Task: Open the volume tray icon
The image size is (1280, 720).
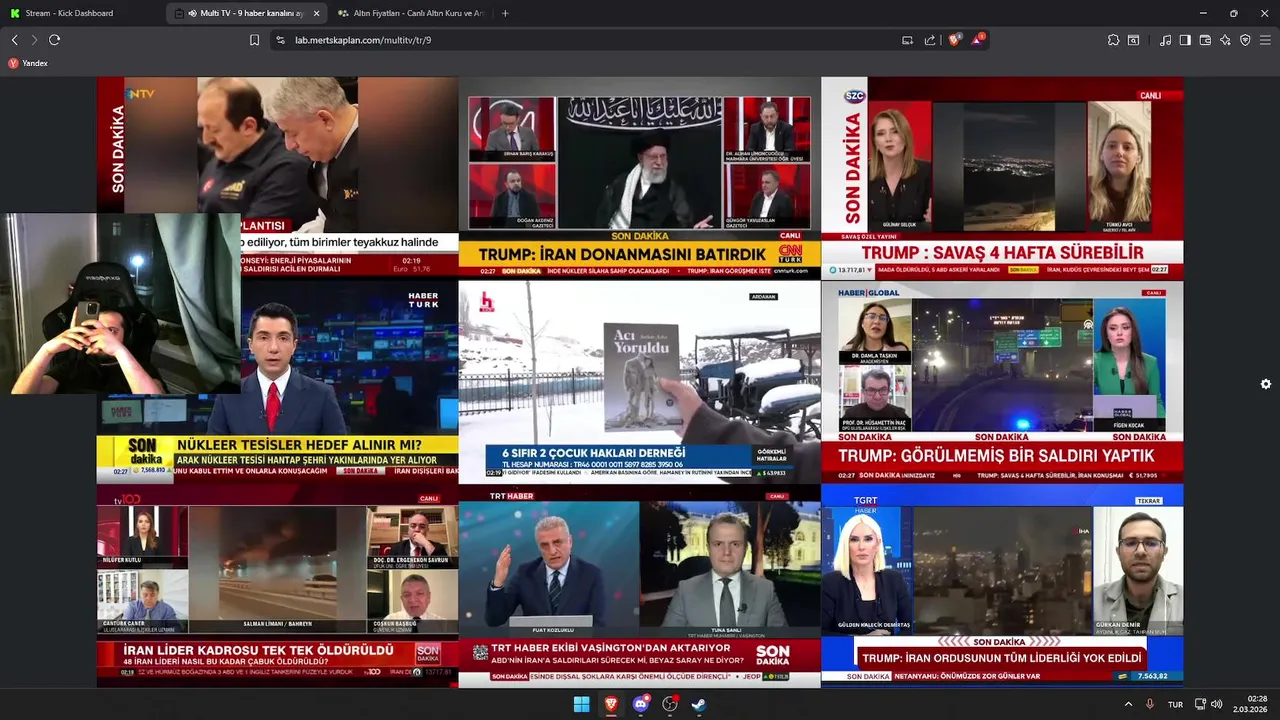Action: [1217, 704]
